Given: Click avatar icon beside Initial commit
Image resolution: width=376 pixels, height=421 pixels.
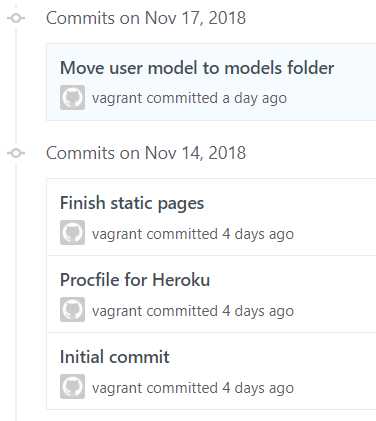Looking at the screenshot, I should tap(72, 387).
